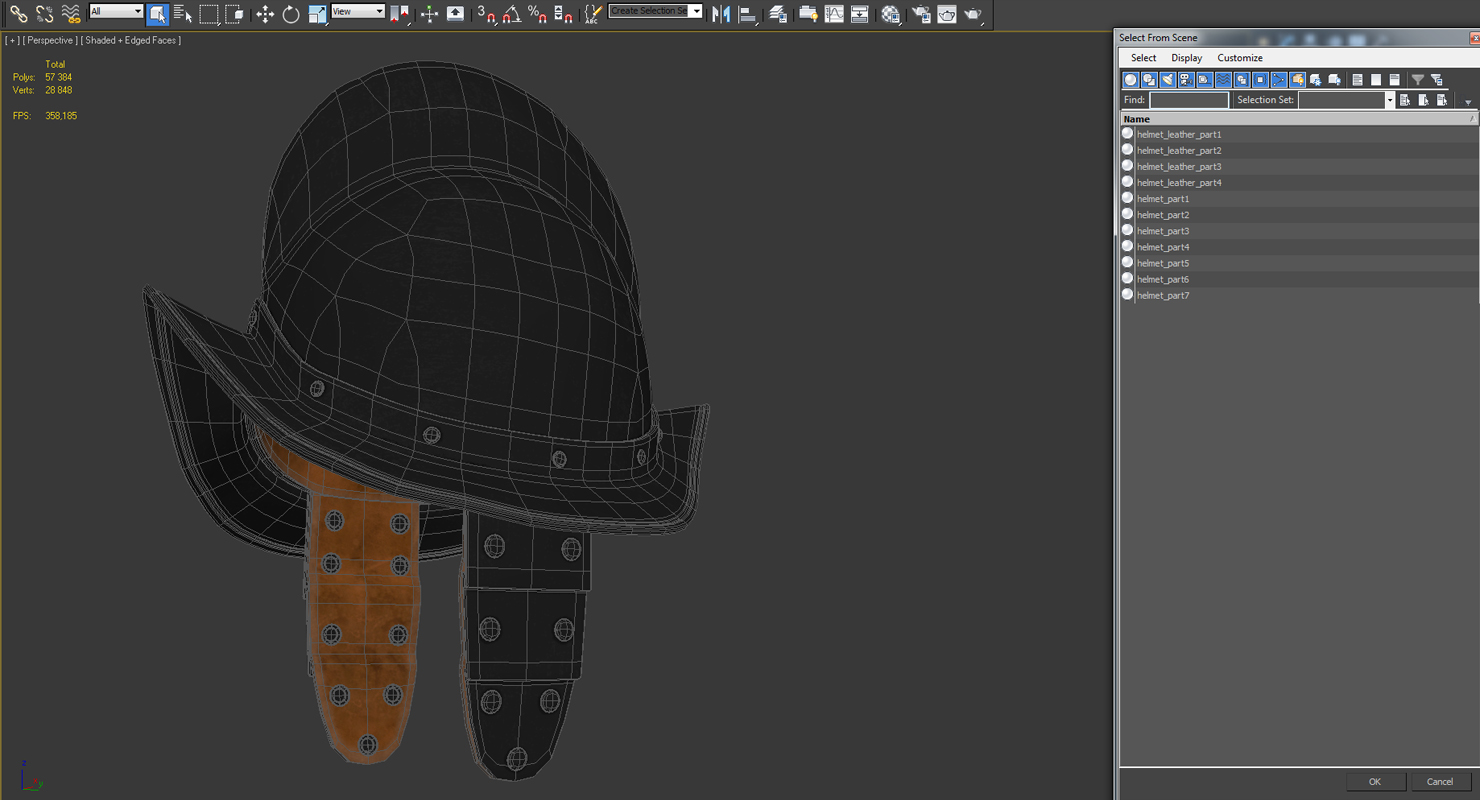Click the Render Production teapot icon
This screenshot has width=1480, height=800.
point(973,14)
